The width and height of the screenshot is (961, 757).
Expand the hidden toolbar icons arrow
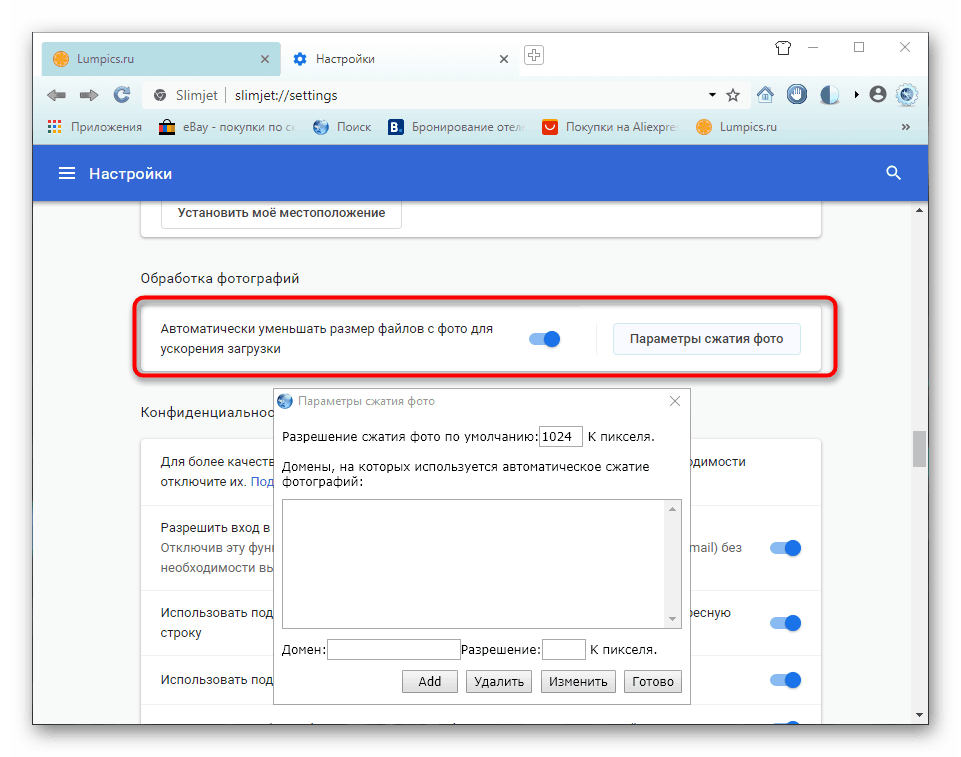pyautogui.click(x=856, y=95)
